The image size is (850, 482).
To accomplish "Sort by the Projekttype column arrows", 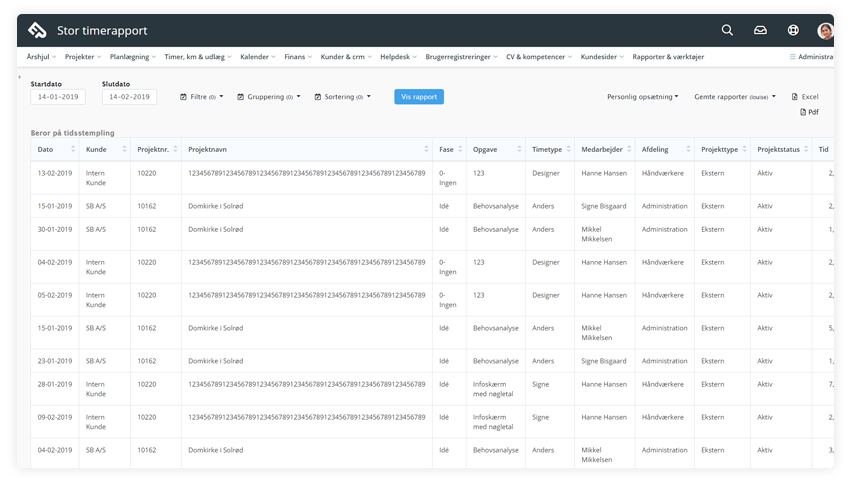I will tap(744, 149).
